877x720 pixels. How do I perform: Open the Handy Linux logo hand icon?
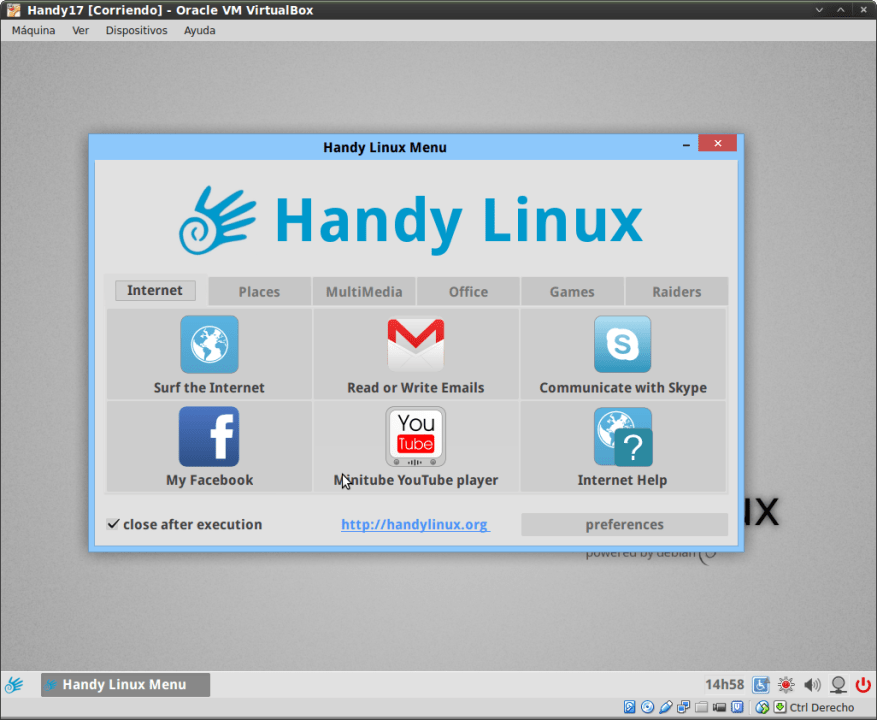pyautogui.click(x=222, y=218)
